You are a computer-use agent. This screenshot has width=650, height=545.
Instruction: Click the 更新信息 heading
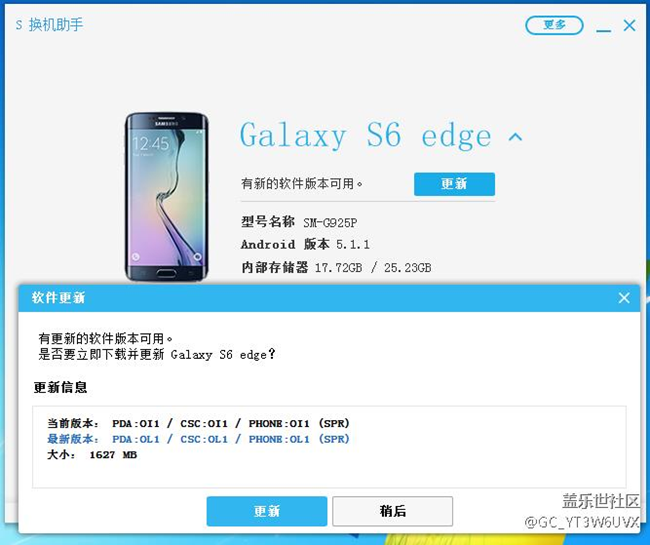click(61, 388)
